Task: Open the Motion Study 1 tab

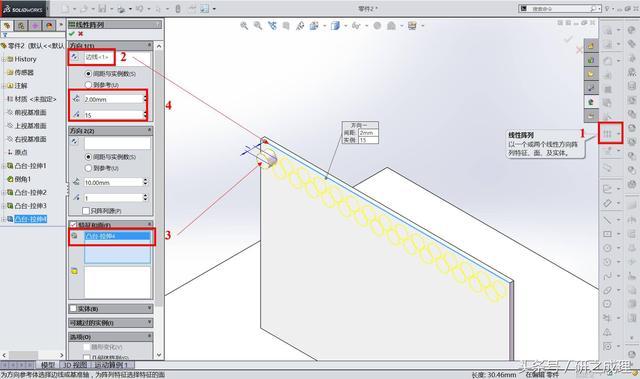Action: [x=112, y=365]
